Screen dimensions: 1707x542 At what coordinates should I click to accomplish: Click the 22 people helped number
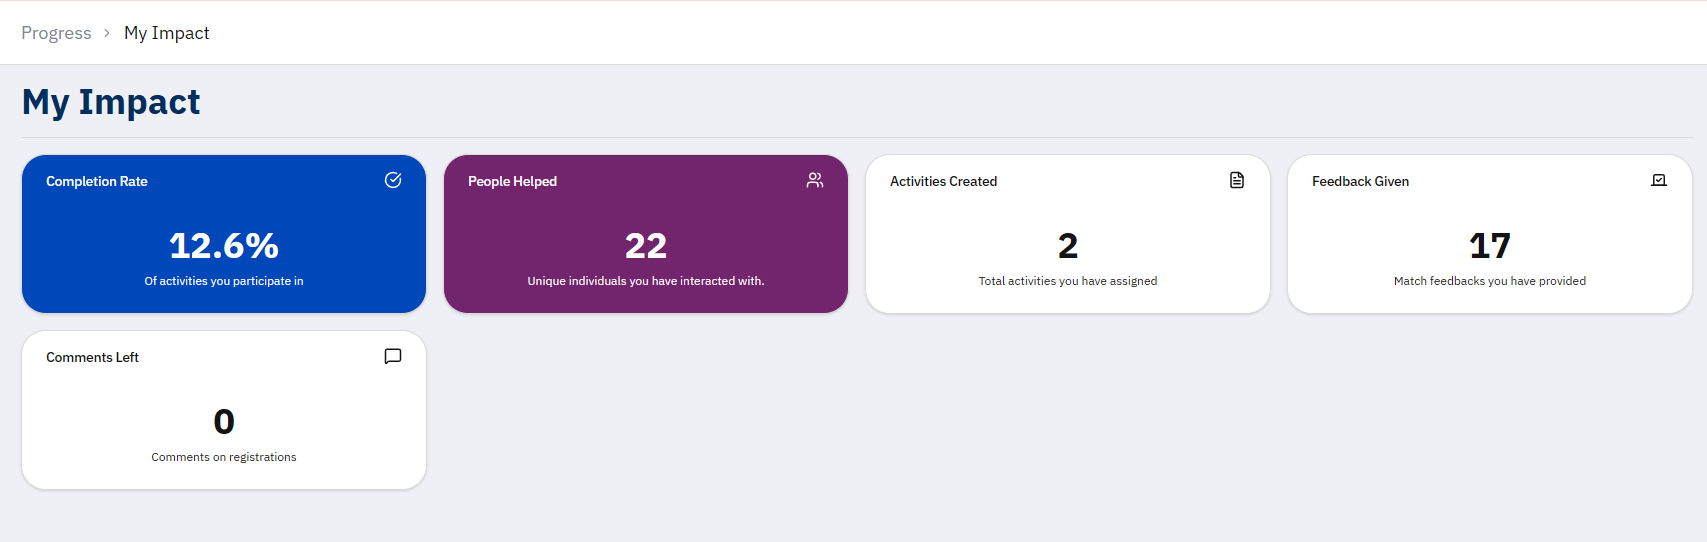(x=646, y=245)
